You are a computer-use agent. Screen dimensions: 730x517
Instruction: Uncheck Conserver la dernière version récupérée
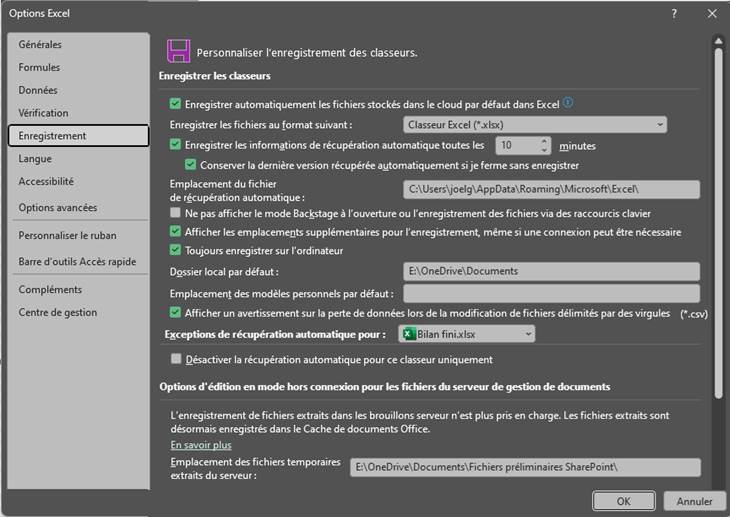point(190,164)
